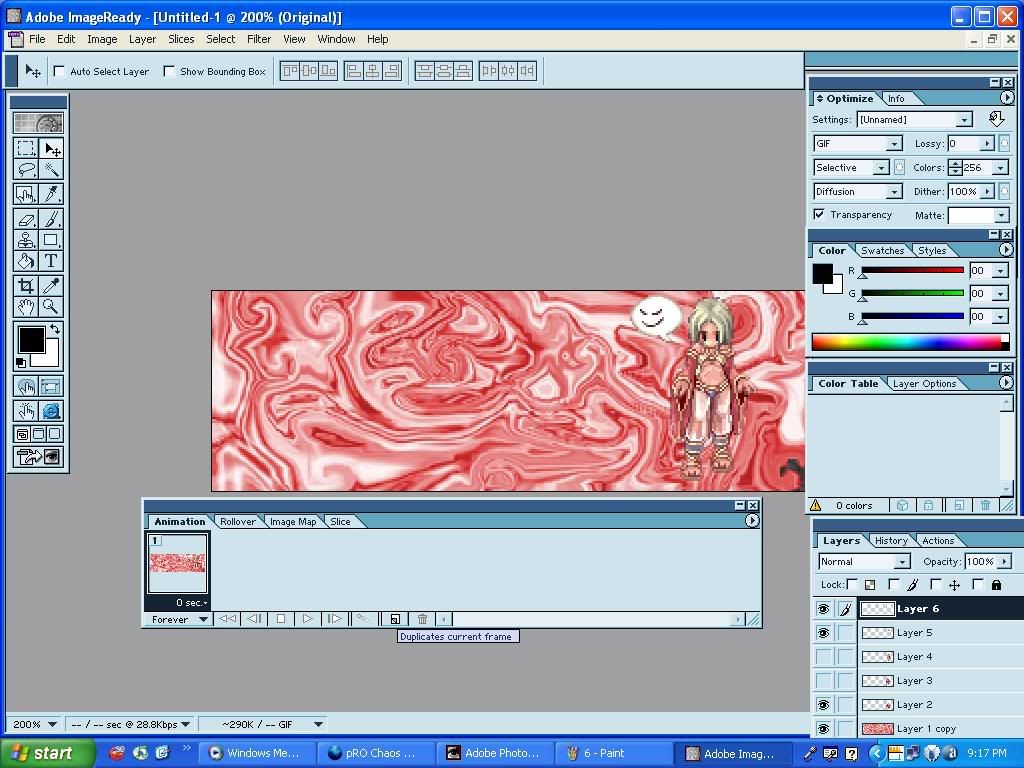
Task: Click the Preview in Internet Explorer icon
Action: coord(51,411)
